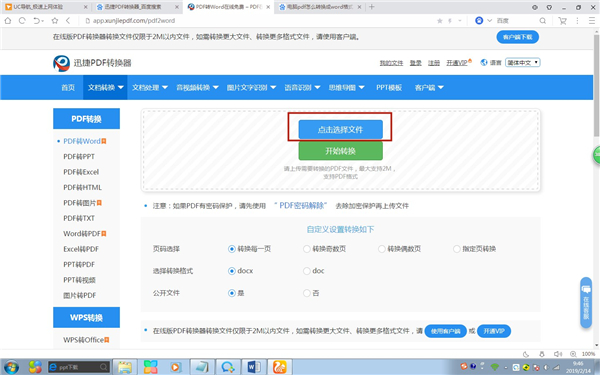Switch to UC导航 browser tab
The height and width of the screenshot is (375, 600).
tap(46, 7)
